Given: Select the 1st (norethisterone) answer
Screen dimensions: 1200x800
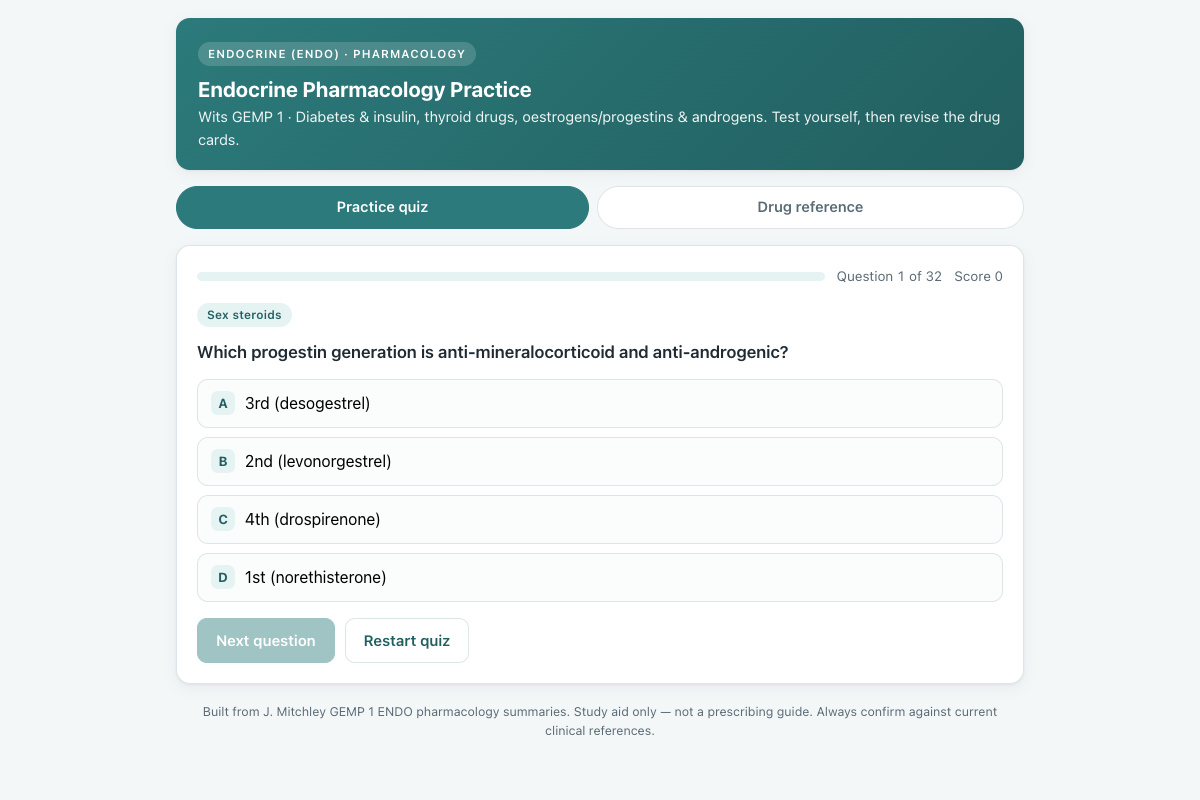Looking at the screenshot, I should 600,577.
